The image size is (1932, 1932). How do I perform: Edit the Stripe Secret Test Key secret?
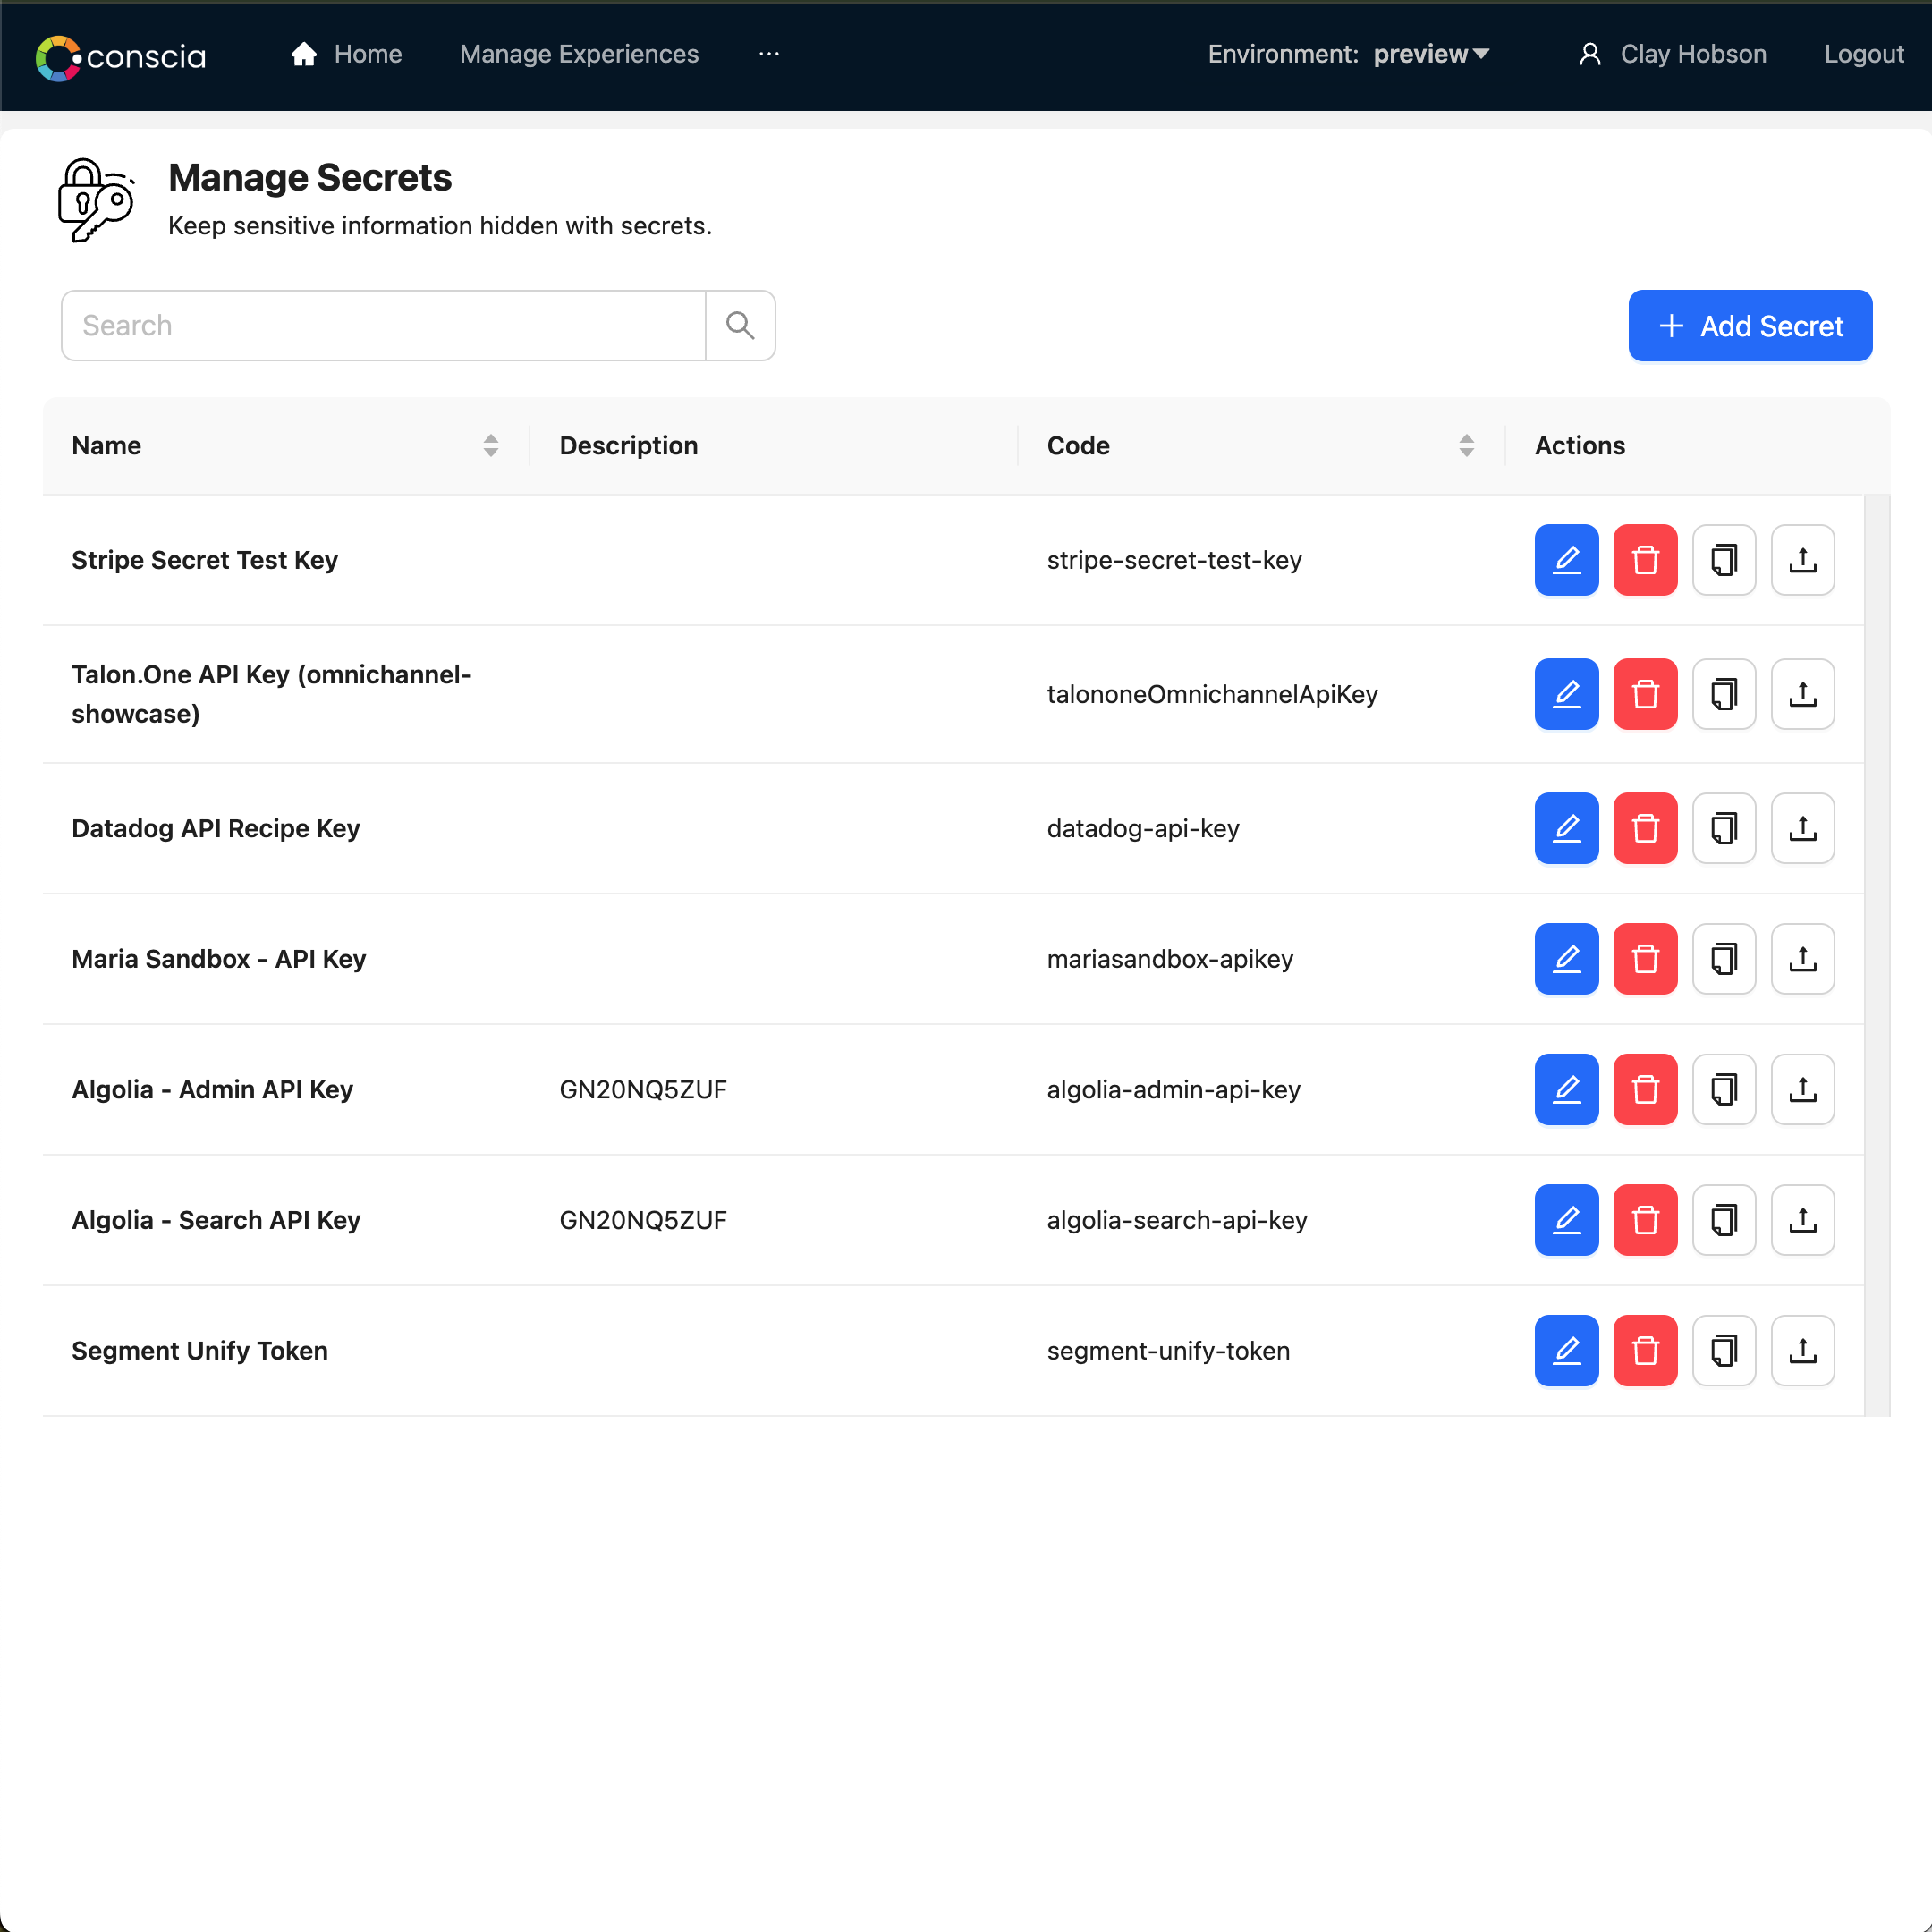1566,560
